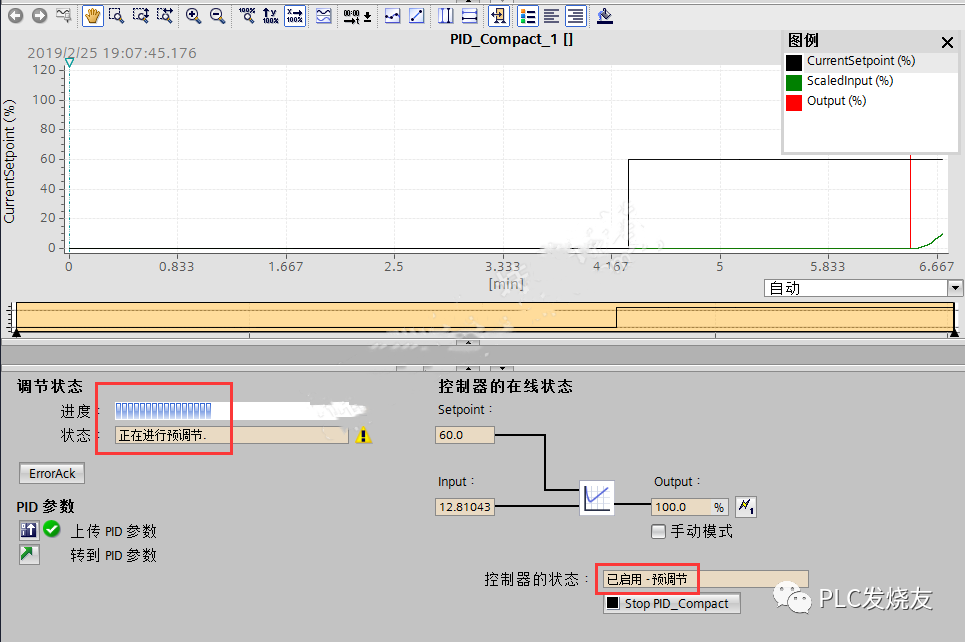The height and width of the screenshot is (642, 965).
Task: Click the change background color bucket icon
Action: tap(605, 15)
